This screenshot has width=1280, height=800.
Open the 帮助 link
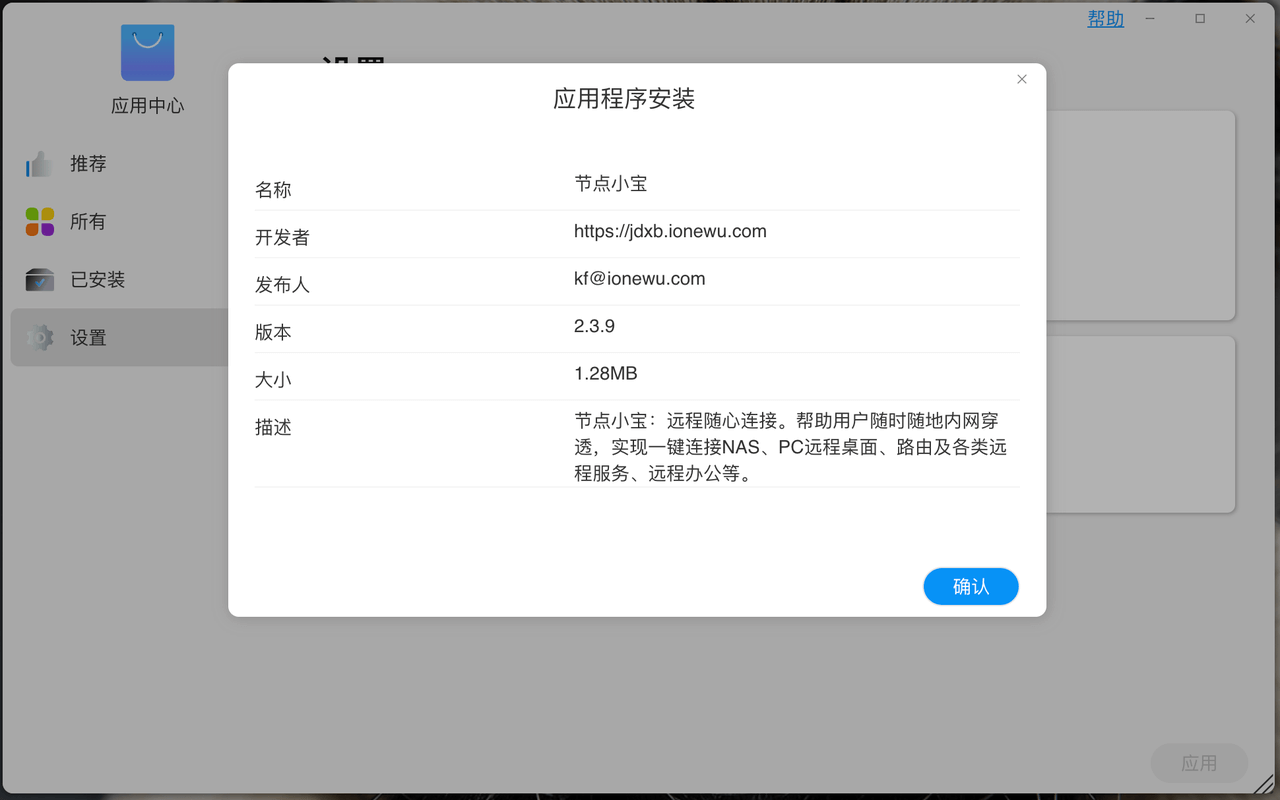pos(1105,19)
